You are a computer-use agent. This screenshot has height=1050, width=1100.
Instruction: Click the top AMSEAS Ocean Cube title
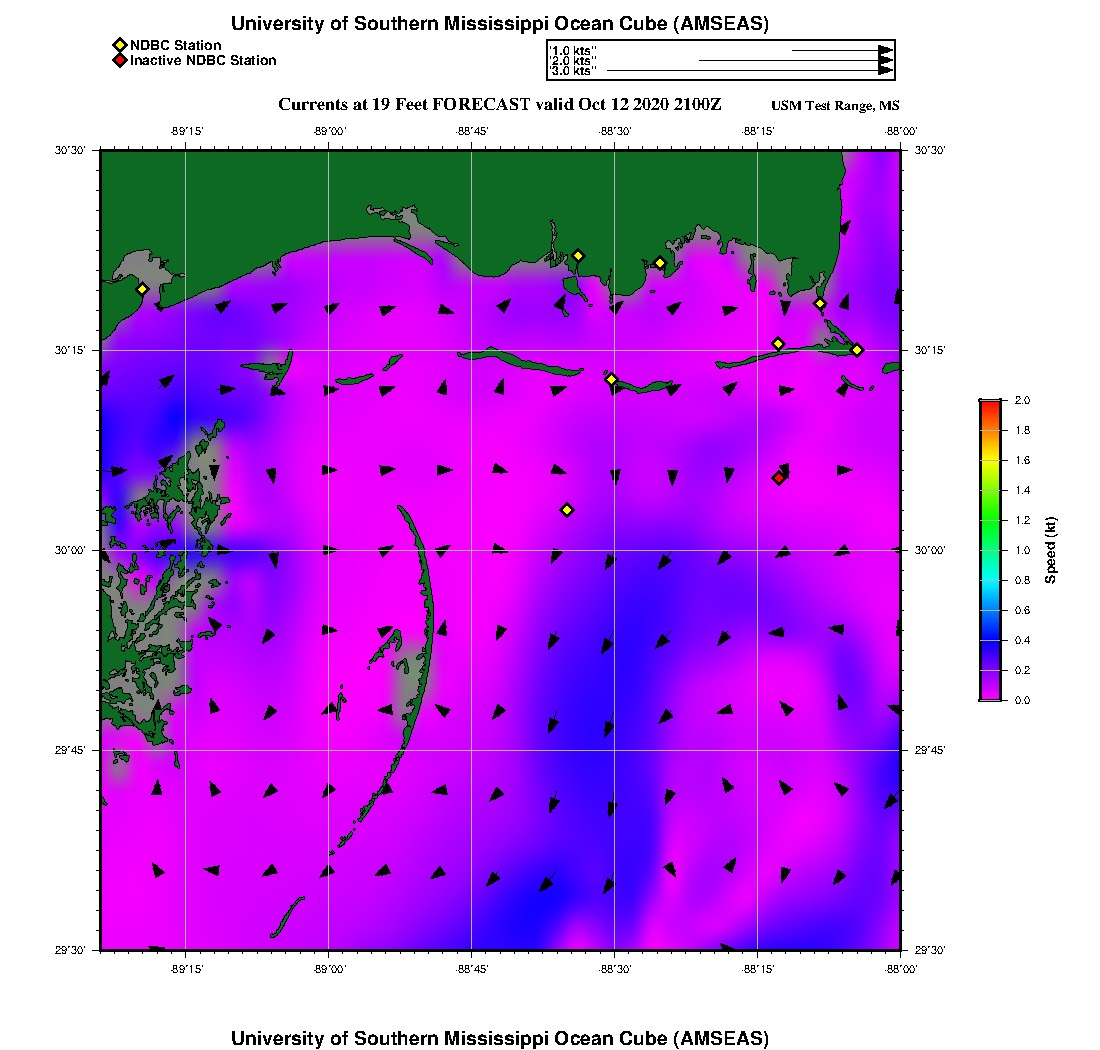pyautogui.click(x=499, y=24)
